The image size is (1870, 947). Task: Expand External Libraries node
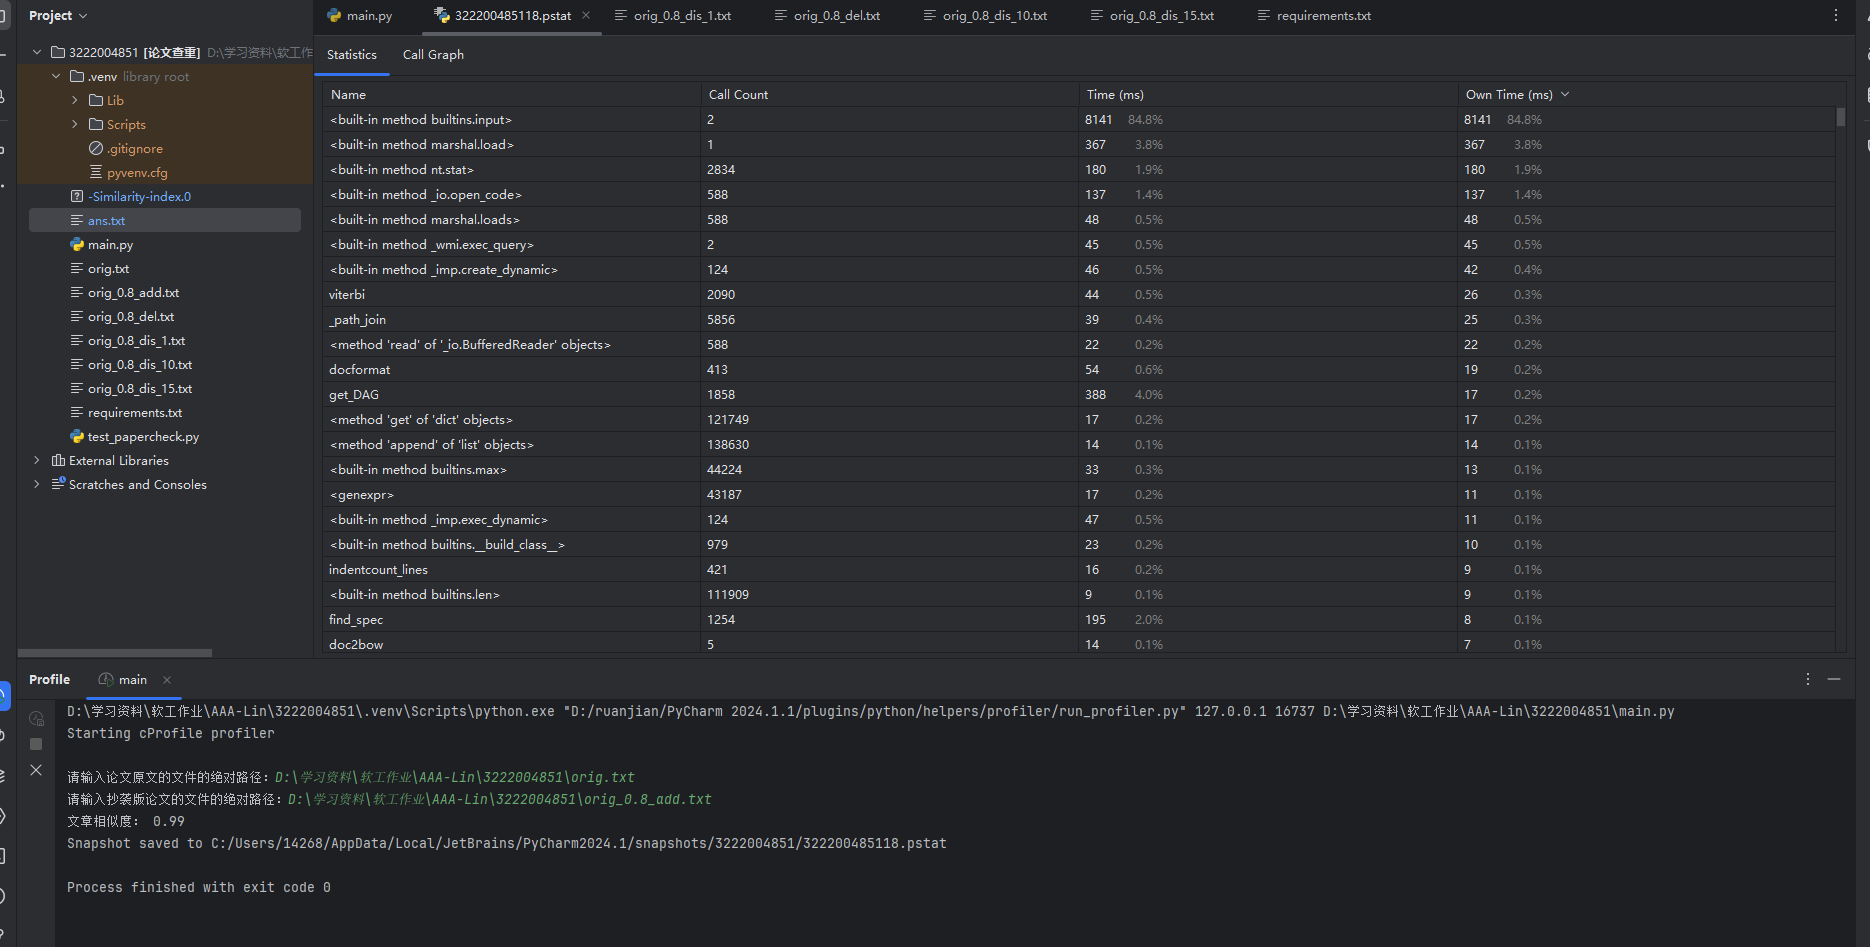coord(37,460)
